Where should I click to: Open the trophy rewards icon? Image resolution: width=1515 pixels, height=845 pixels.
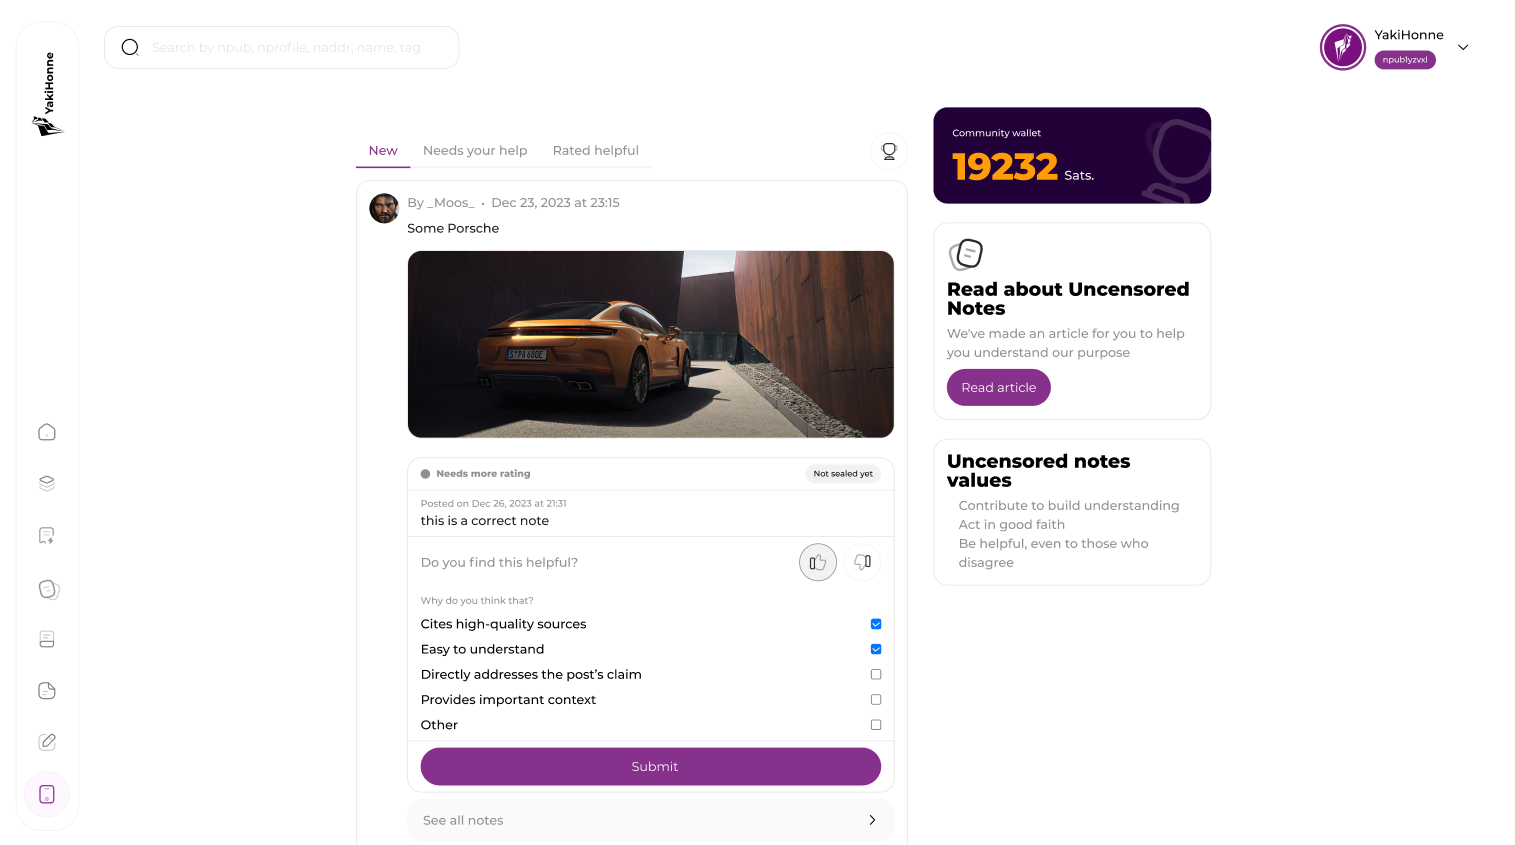click(889, 151)
